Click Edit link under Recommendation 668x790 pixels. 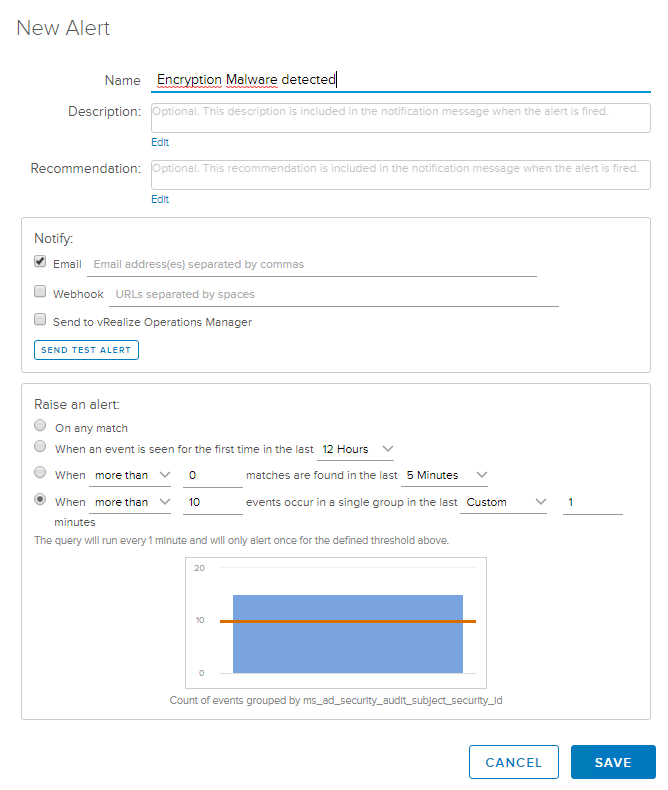click(160, 200)
